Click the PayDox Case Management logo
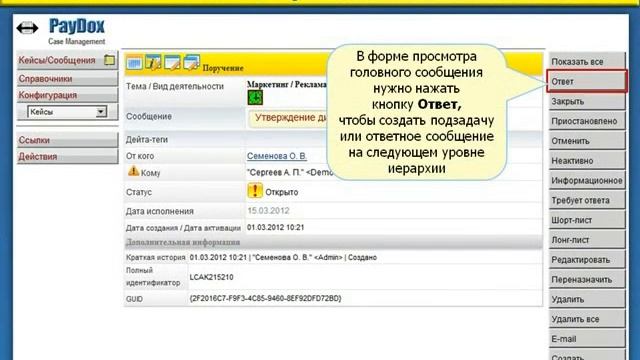640x360 pixels. pos(77,31)
